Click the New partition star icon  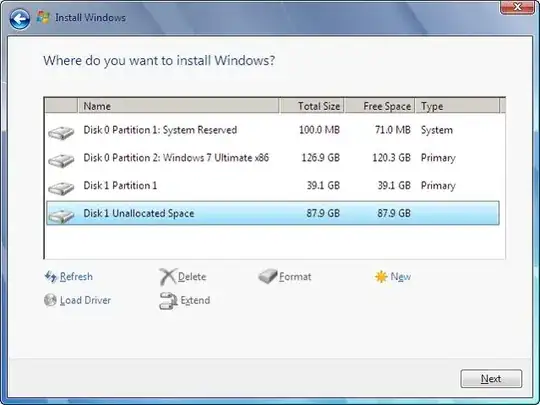point(381,277)
